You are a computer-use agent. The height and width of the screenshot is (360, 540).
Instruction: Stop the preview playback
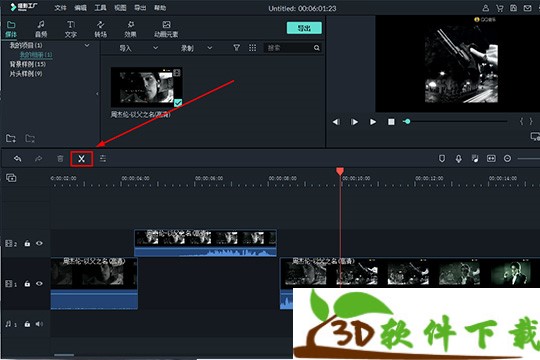(391, 122)
